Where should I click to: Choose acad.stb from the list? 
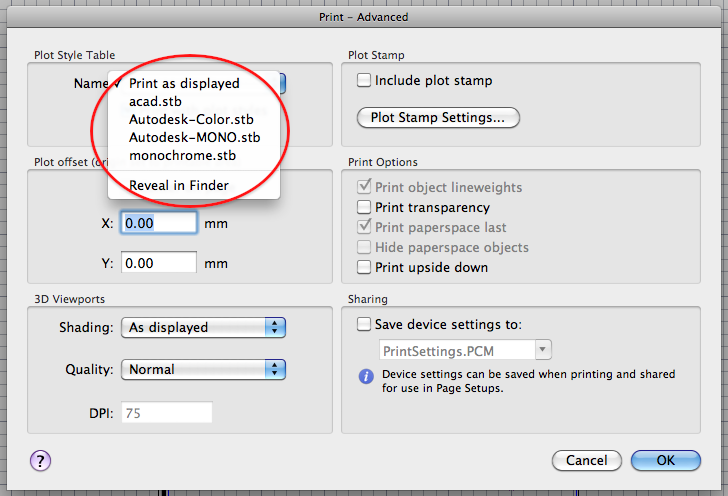point(157,102)
